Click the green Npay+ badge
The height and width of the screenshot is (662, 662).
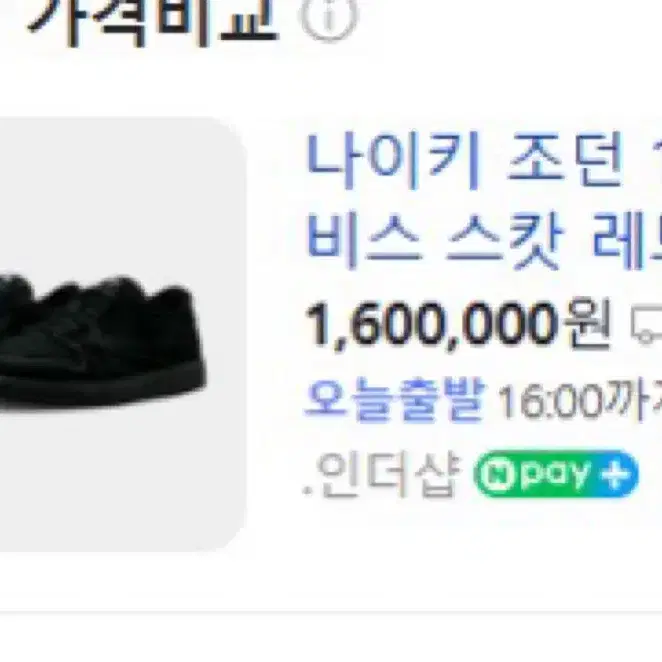(x=556, y=474)
